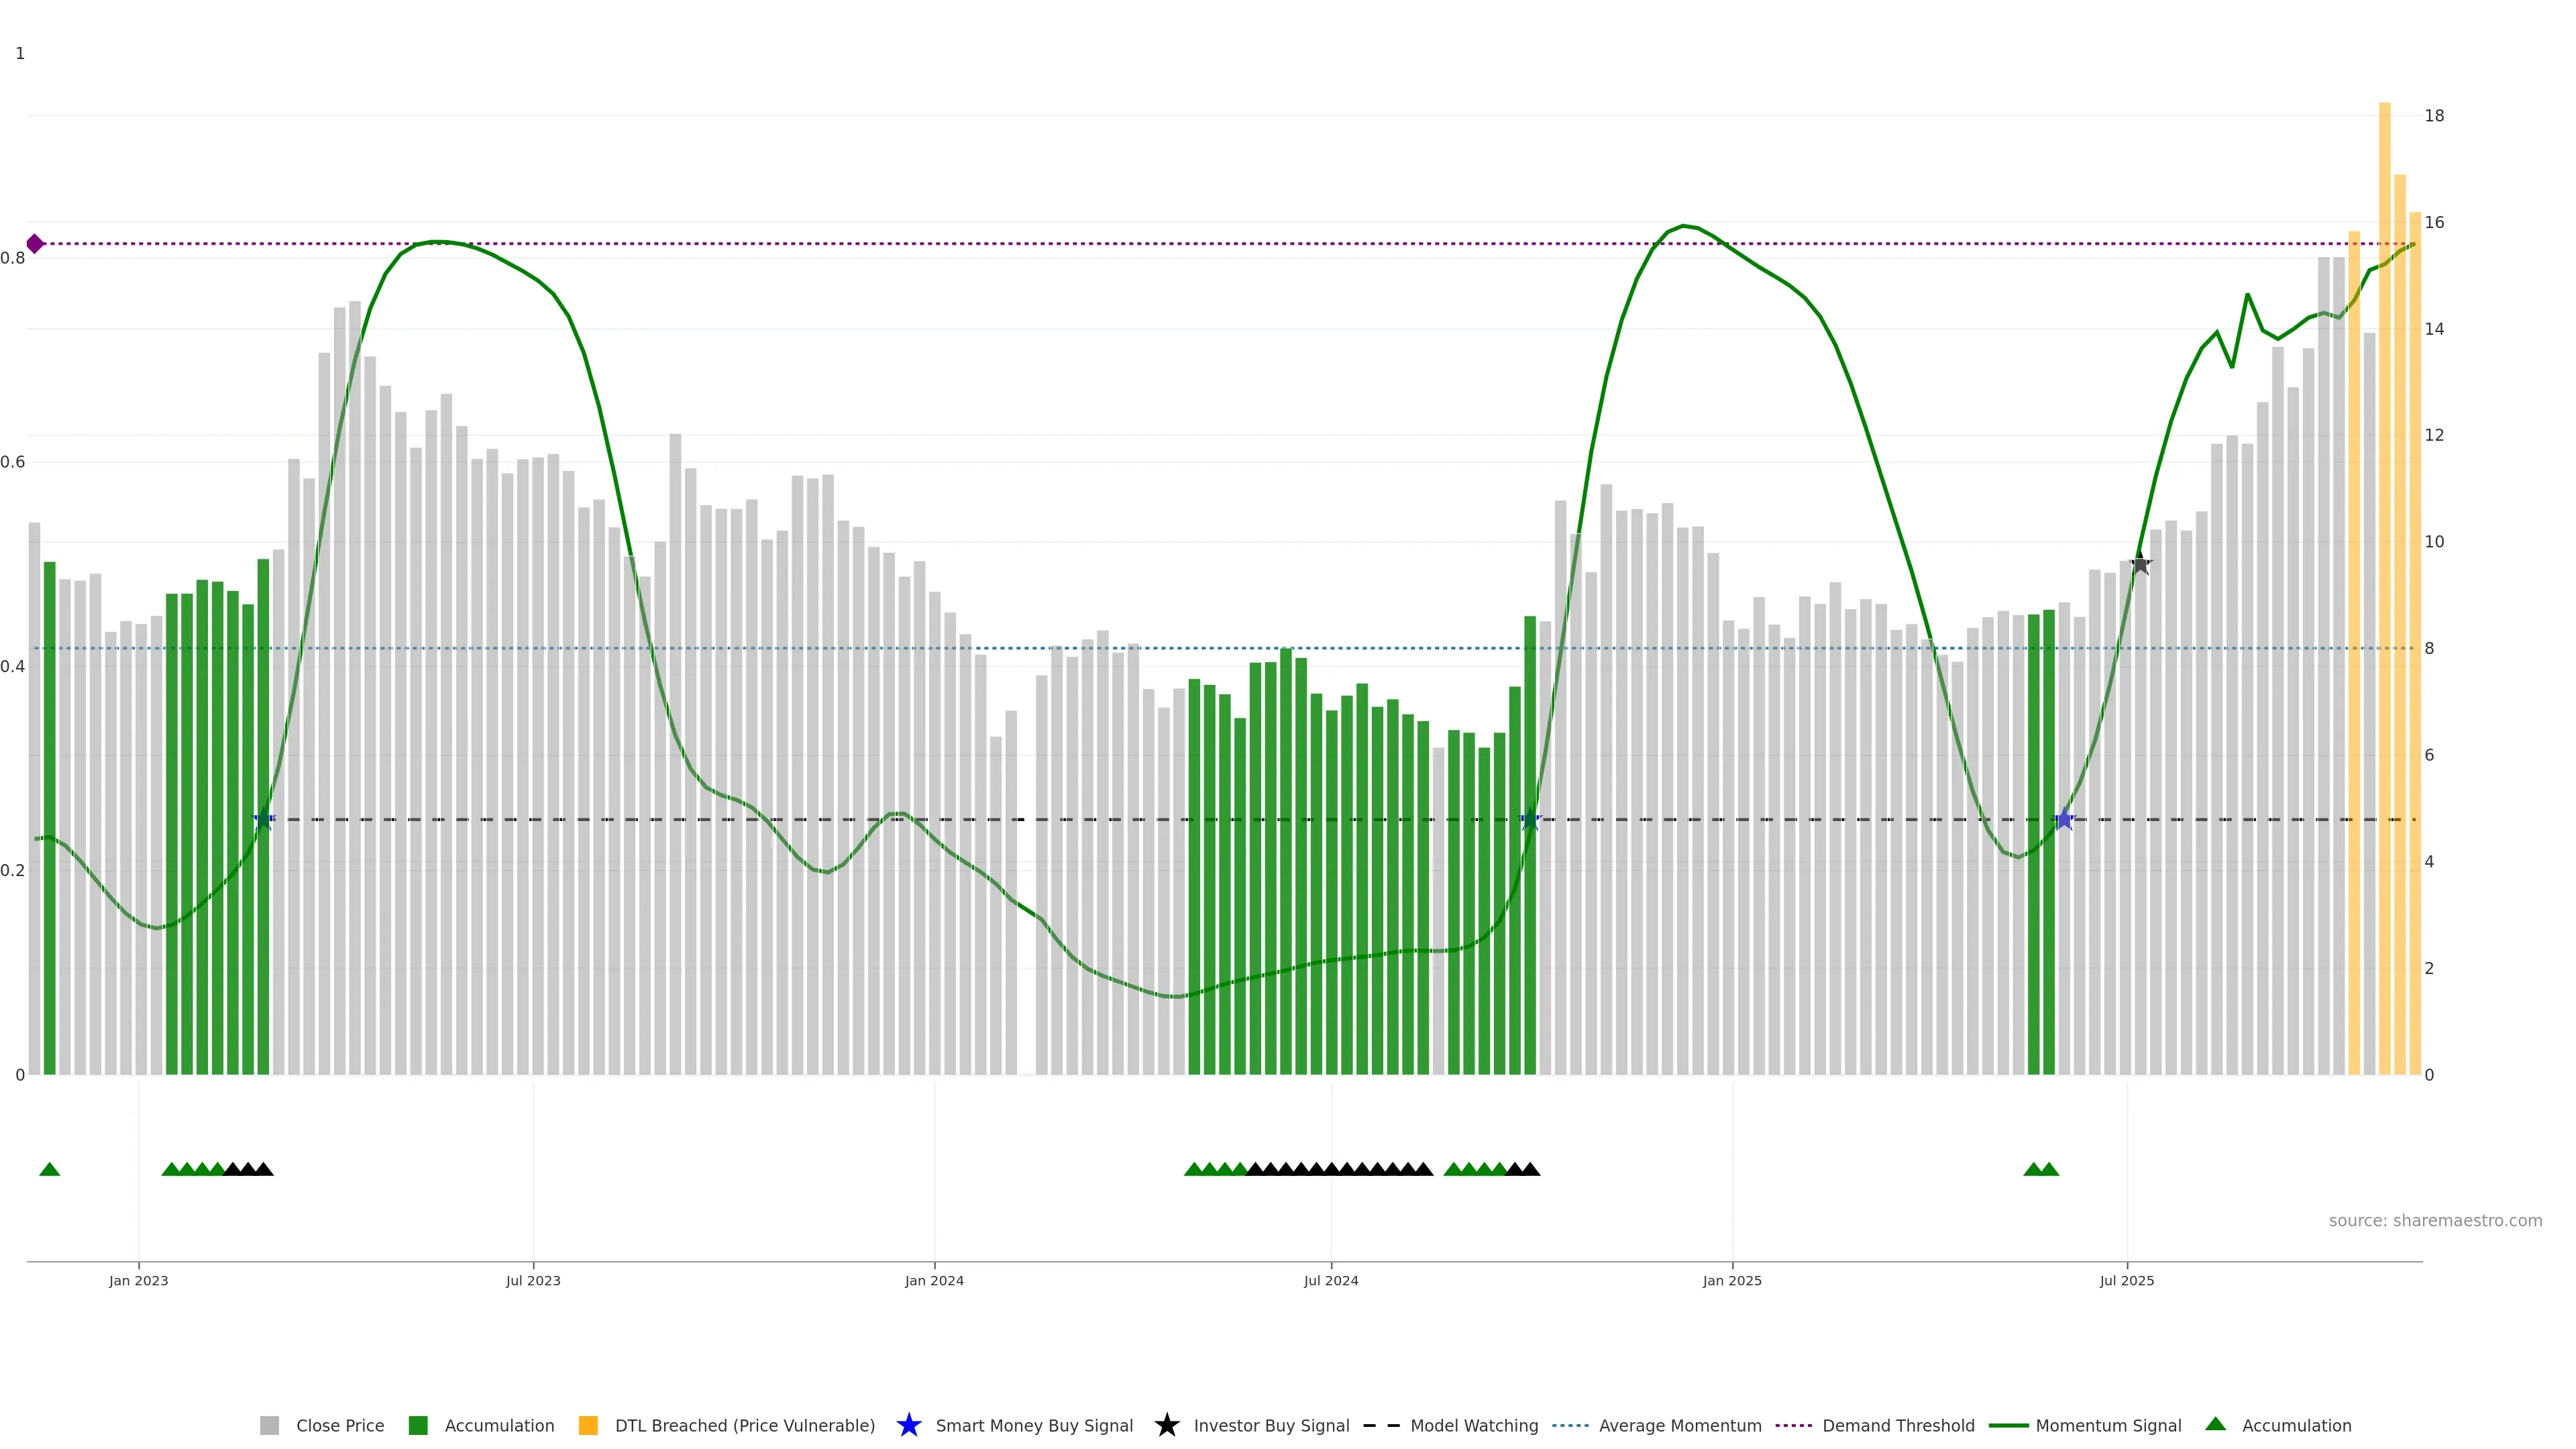Toggle the Model Watching dashed line legend
This screenshot has height=1449, width=2576.
tap(1381, 1425)
